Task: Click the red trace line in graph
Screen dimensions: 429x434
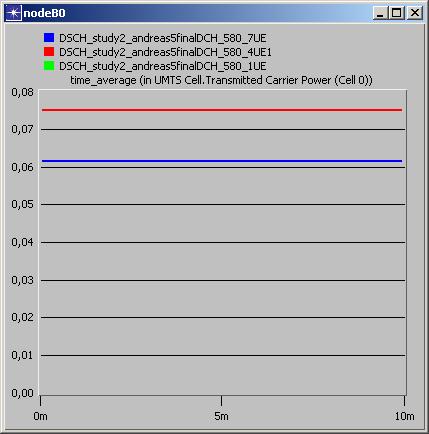Action: (222, 110)
